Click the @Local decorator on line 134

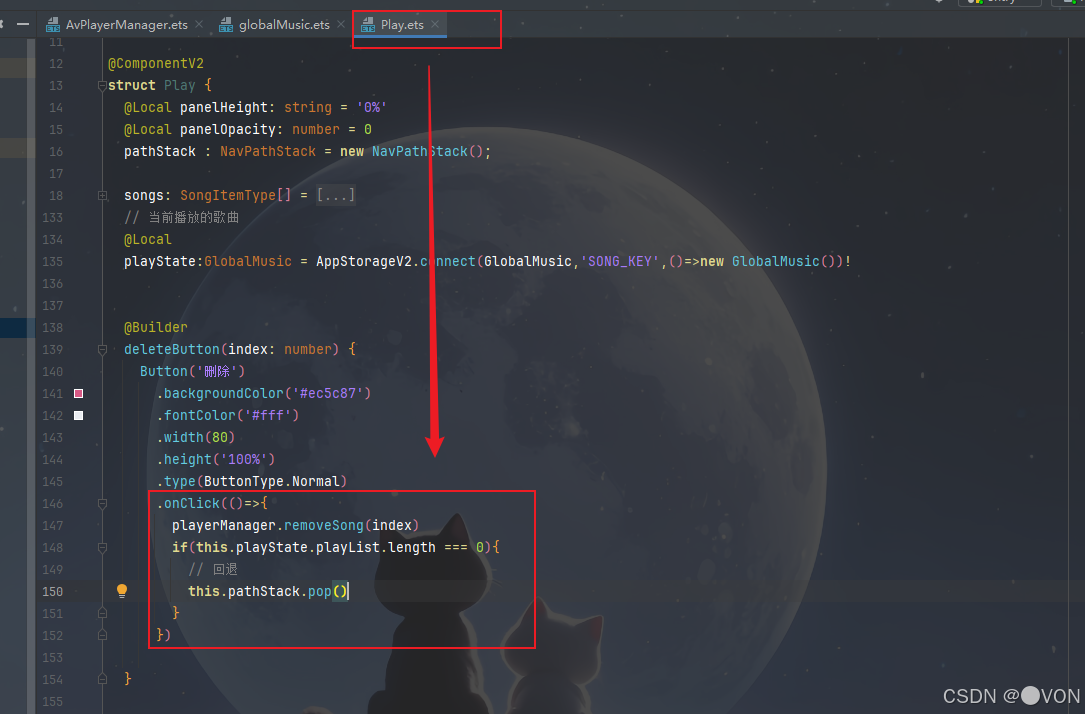147,239
